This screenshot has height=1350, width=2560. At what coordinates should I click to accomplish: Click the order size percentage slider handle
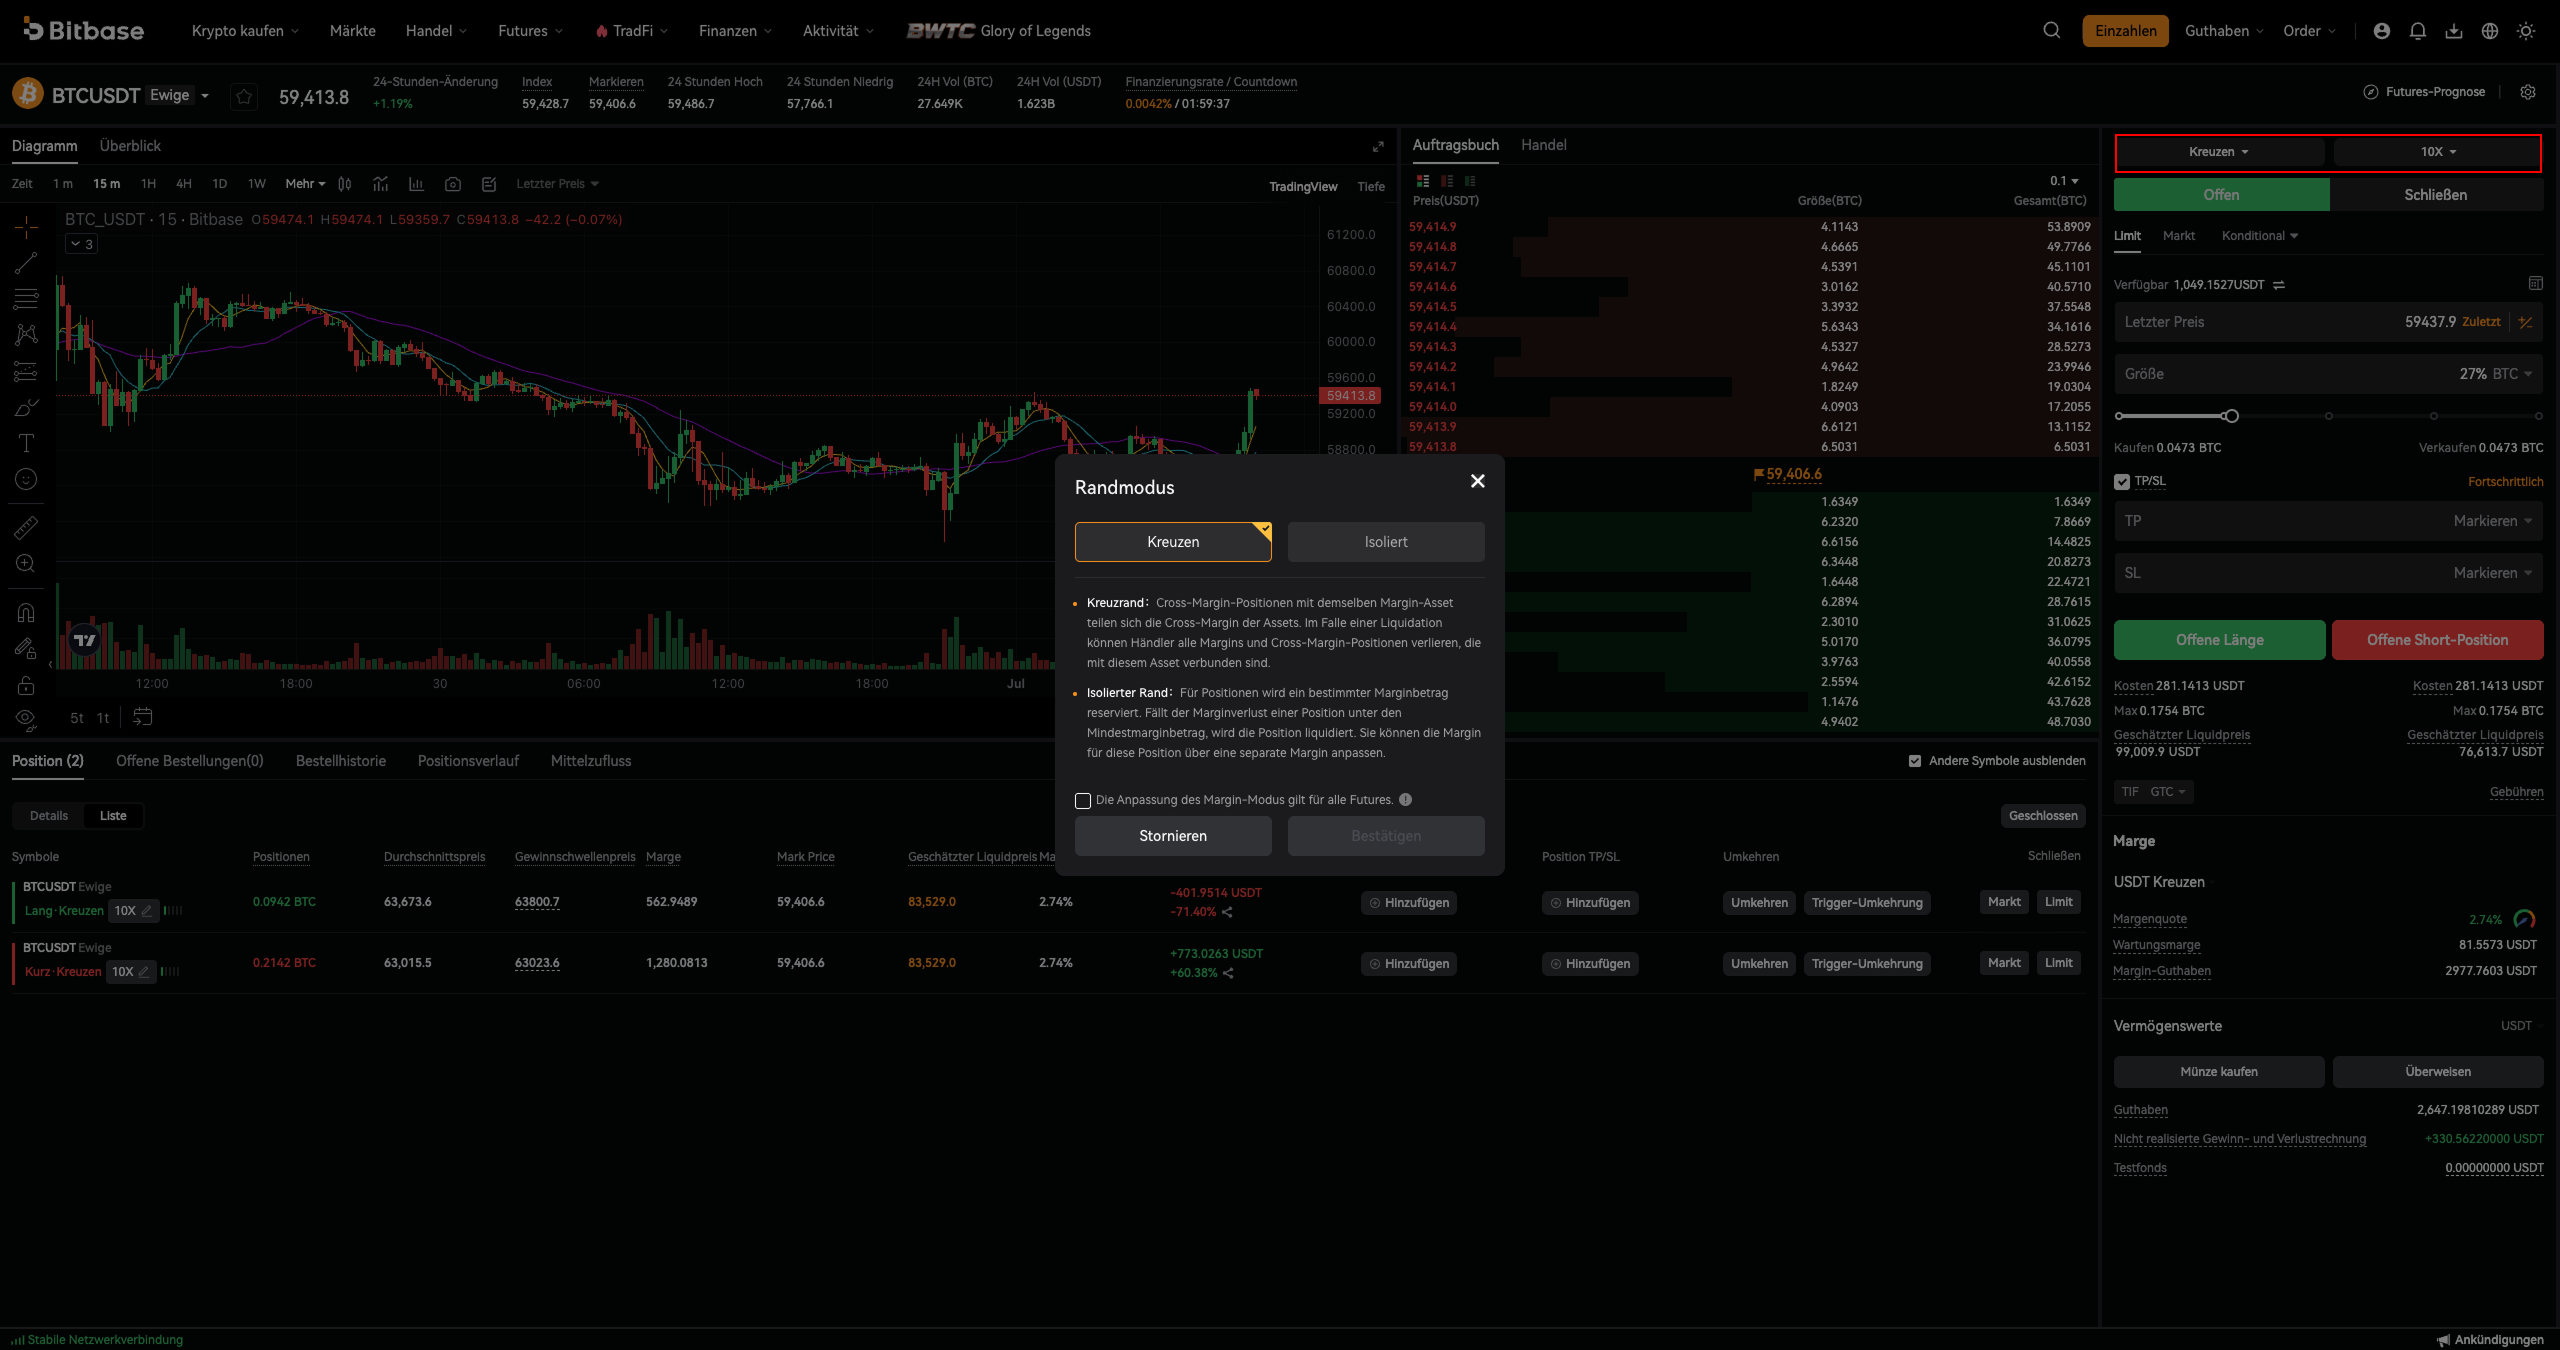click(x=2231, y=416)
